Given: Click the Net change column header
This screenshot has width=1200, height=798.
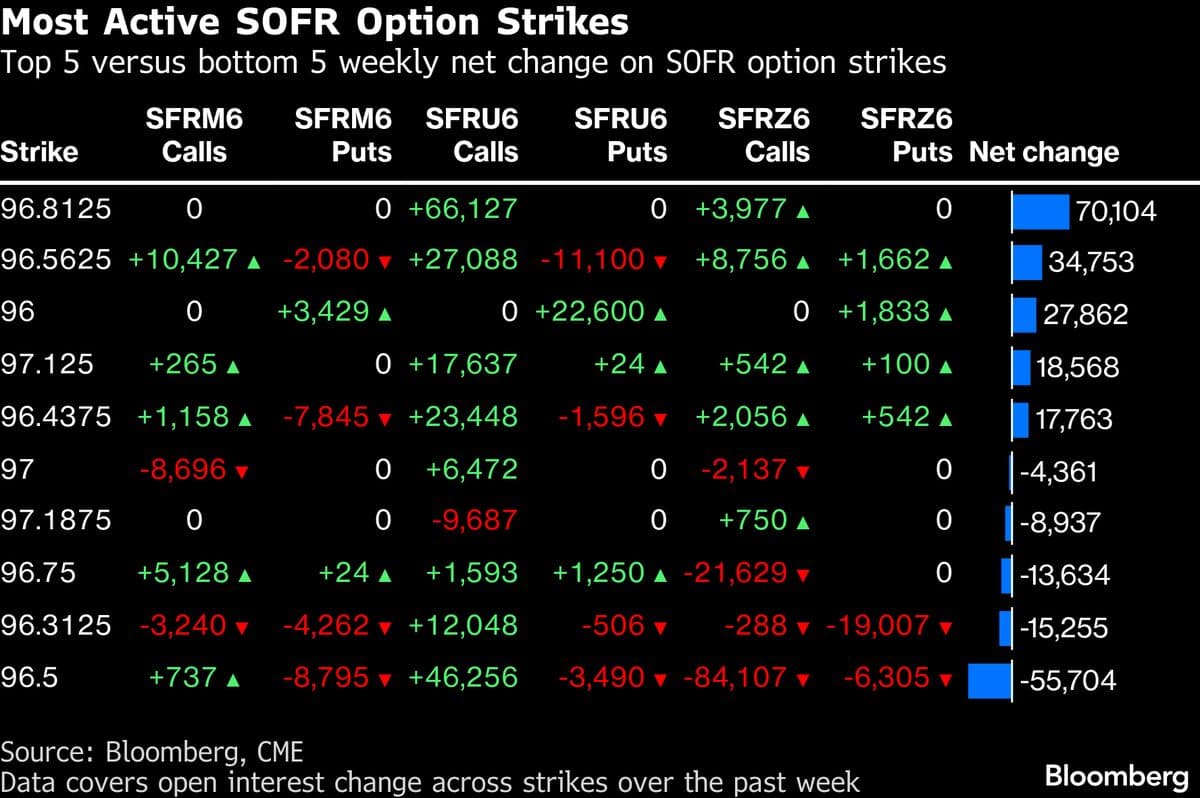Looking at the screenshot, I should point(1044,153).
